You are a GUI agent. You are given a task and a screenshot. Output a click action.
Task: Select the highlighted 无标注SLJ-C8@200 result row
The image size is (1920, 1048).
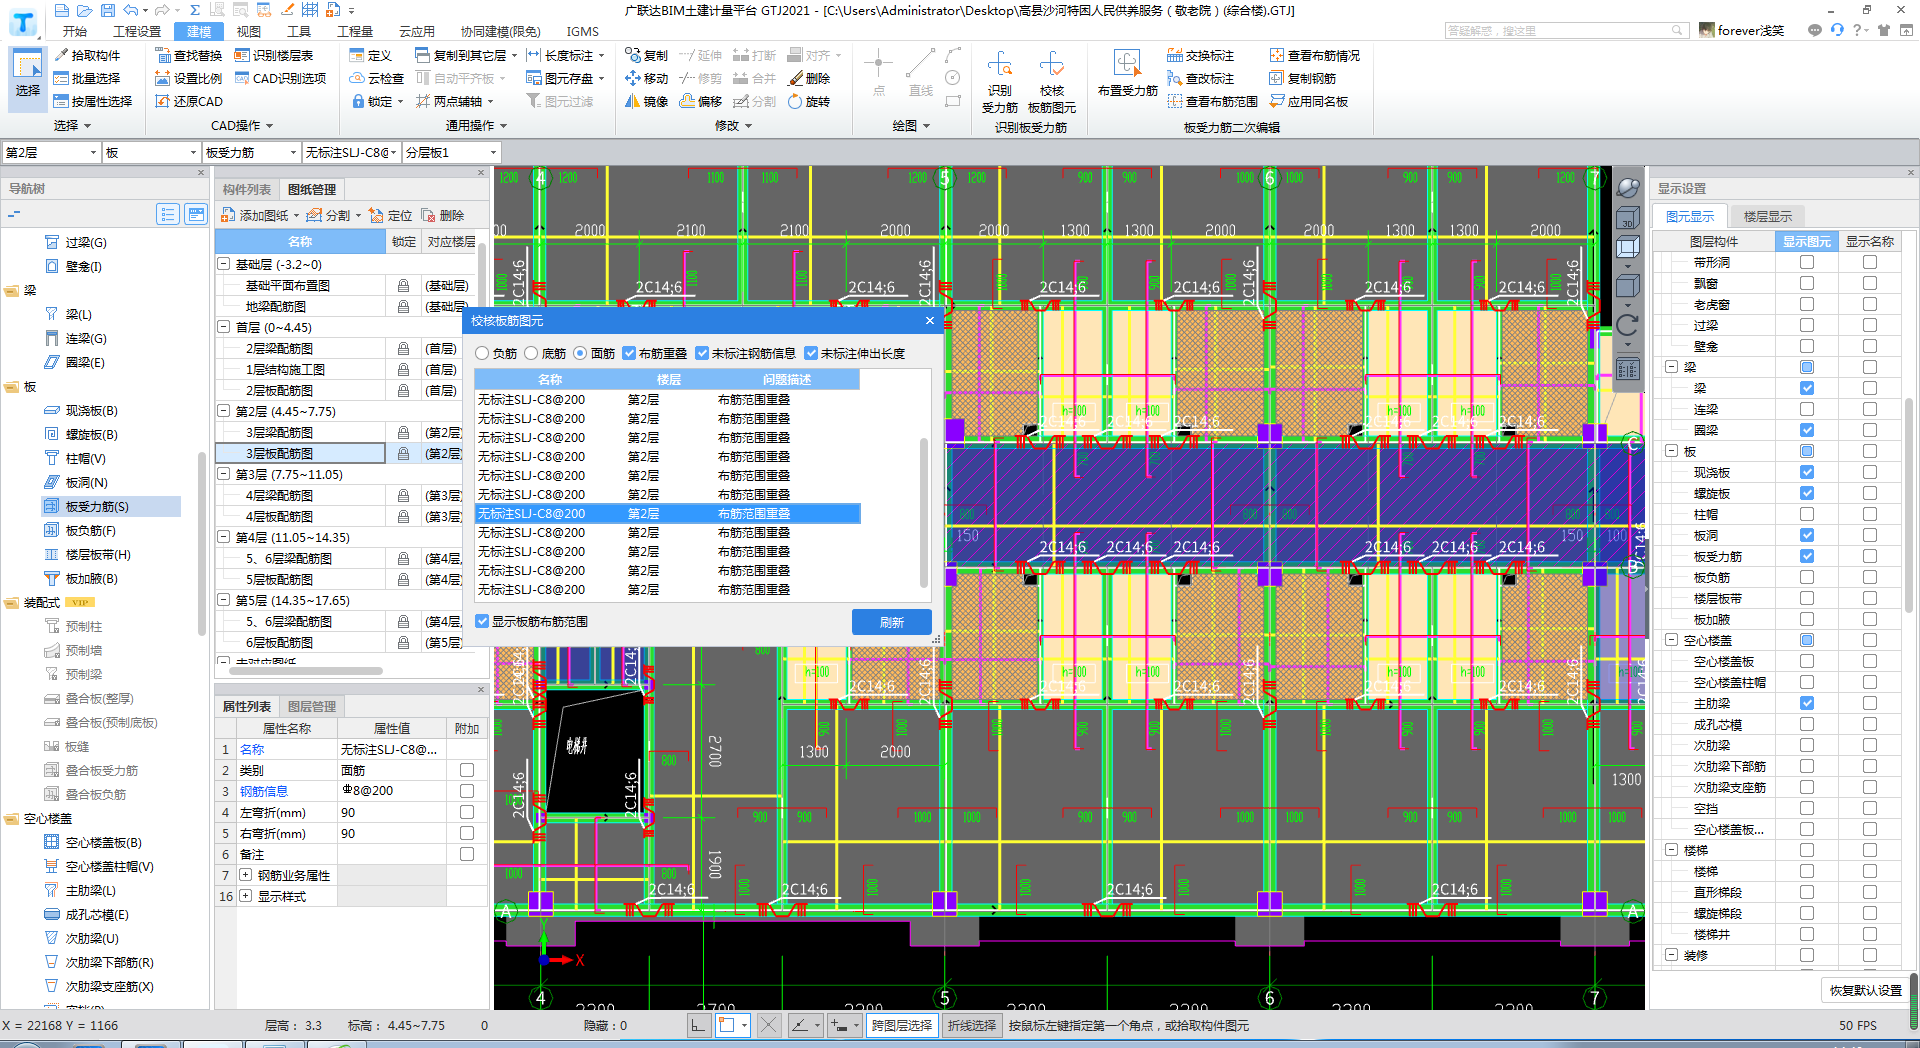(x=667, y=513)
